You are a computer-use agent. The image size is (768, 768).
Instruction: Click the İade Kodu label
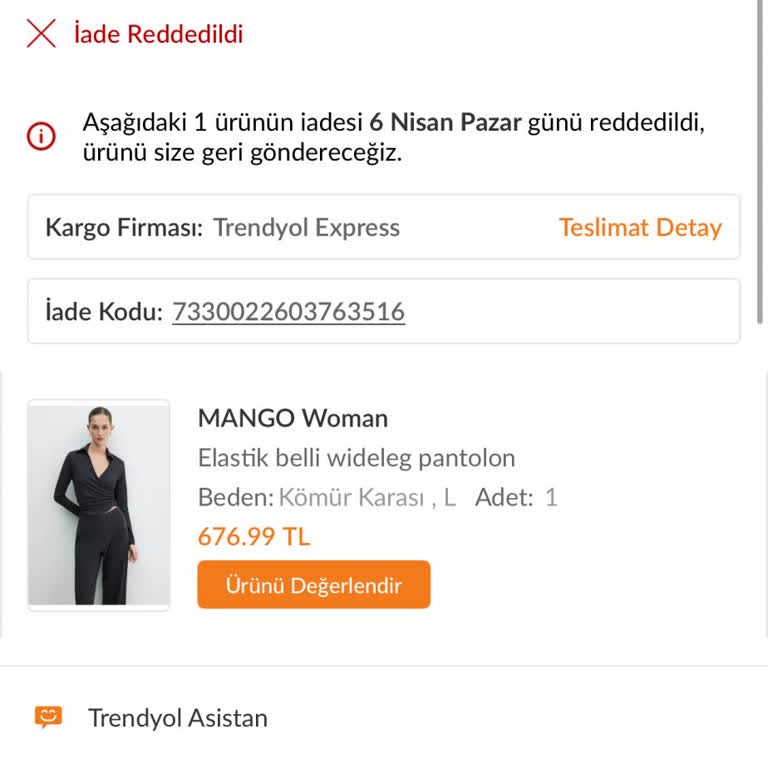[x=104, y=311]
